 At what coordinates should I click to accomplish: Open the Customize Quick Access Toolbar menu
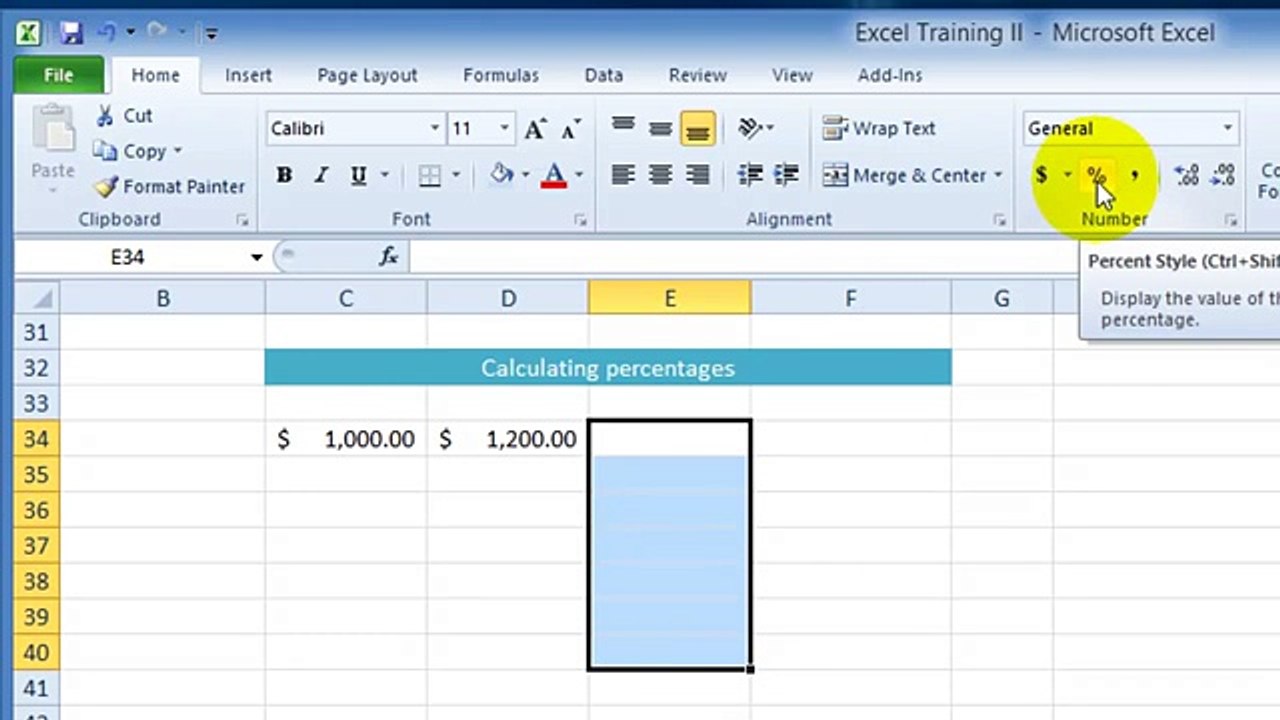coord(211,33)
